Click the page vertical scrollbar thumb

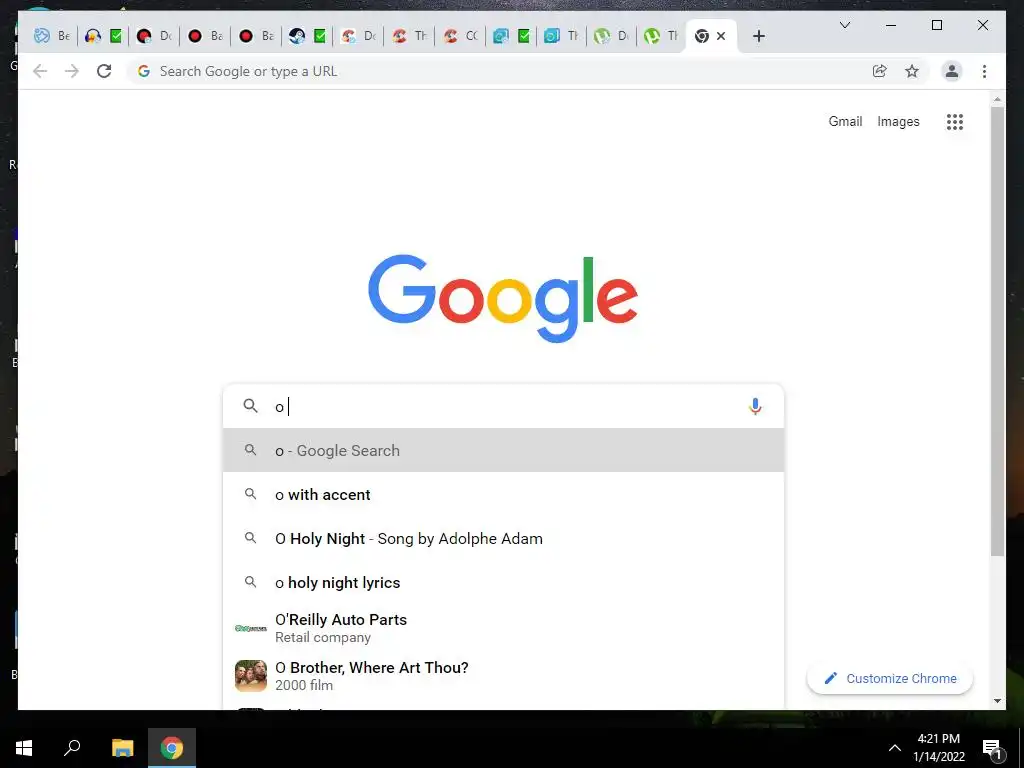(997, 331)
